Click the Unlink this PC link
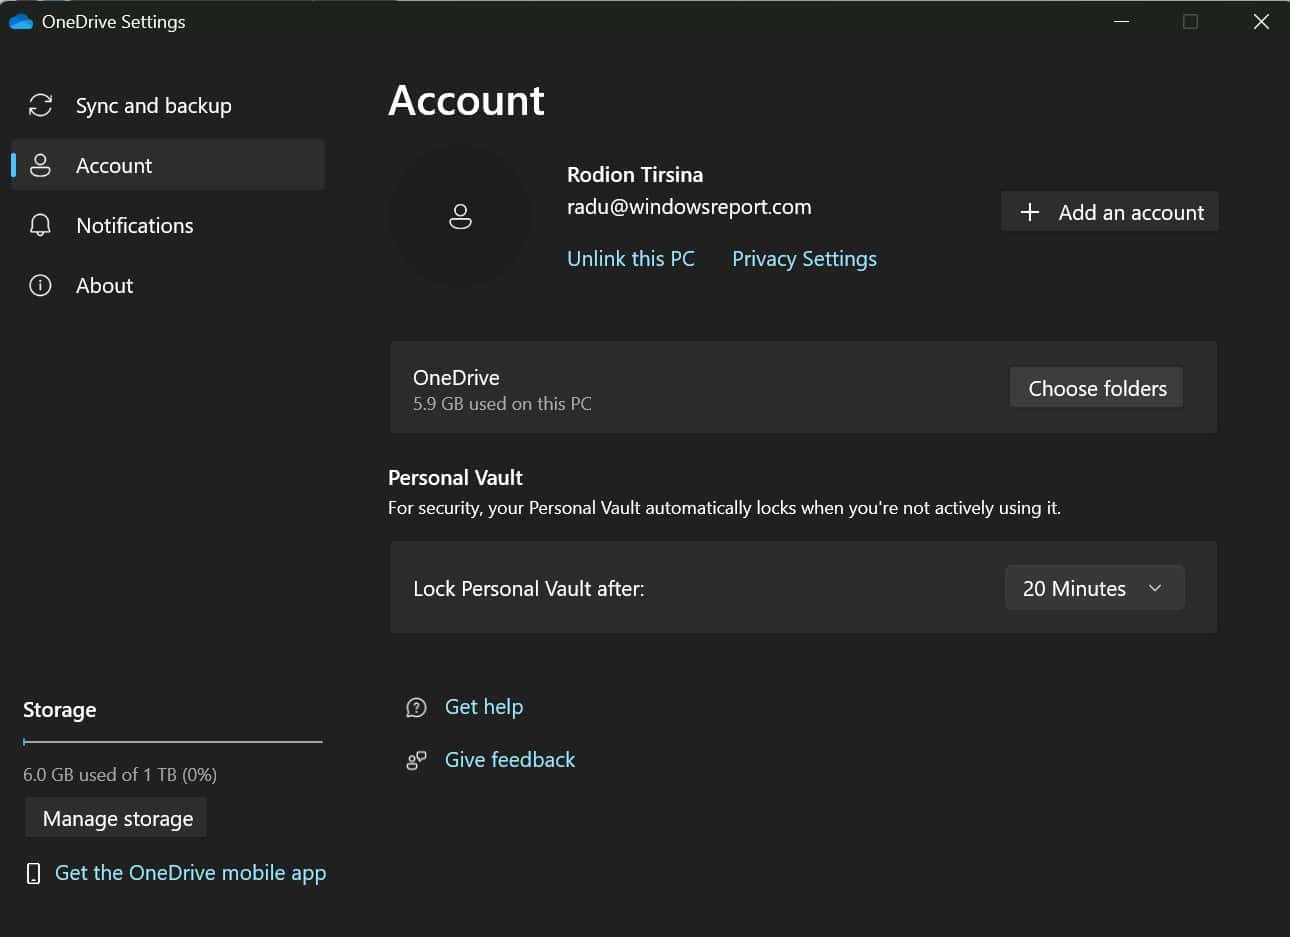The image size is (1290, 937). coord(630,258)
